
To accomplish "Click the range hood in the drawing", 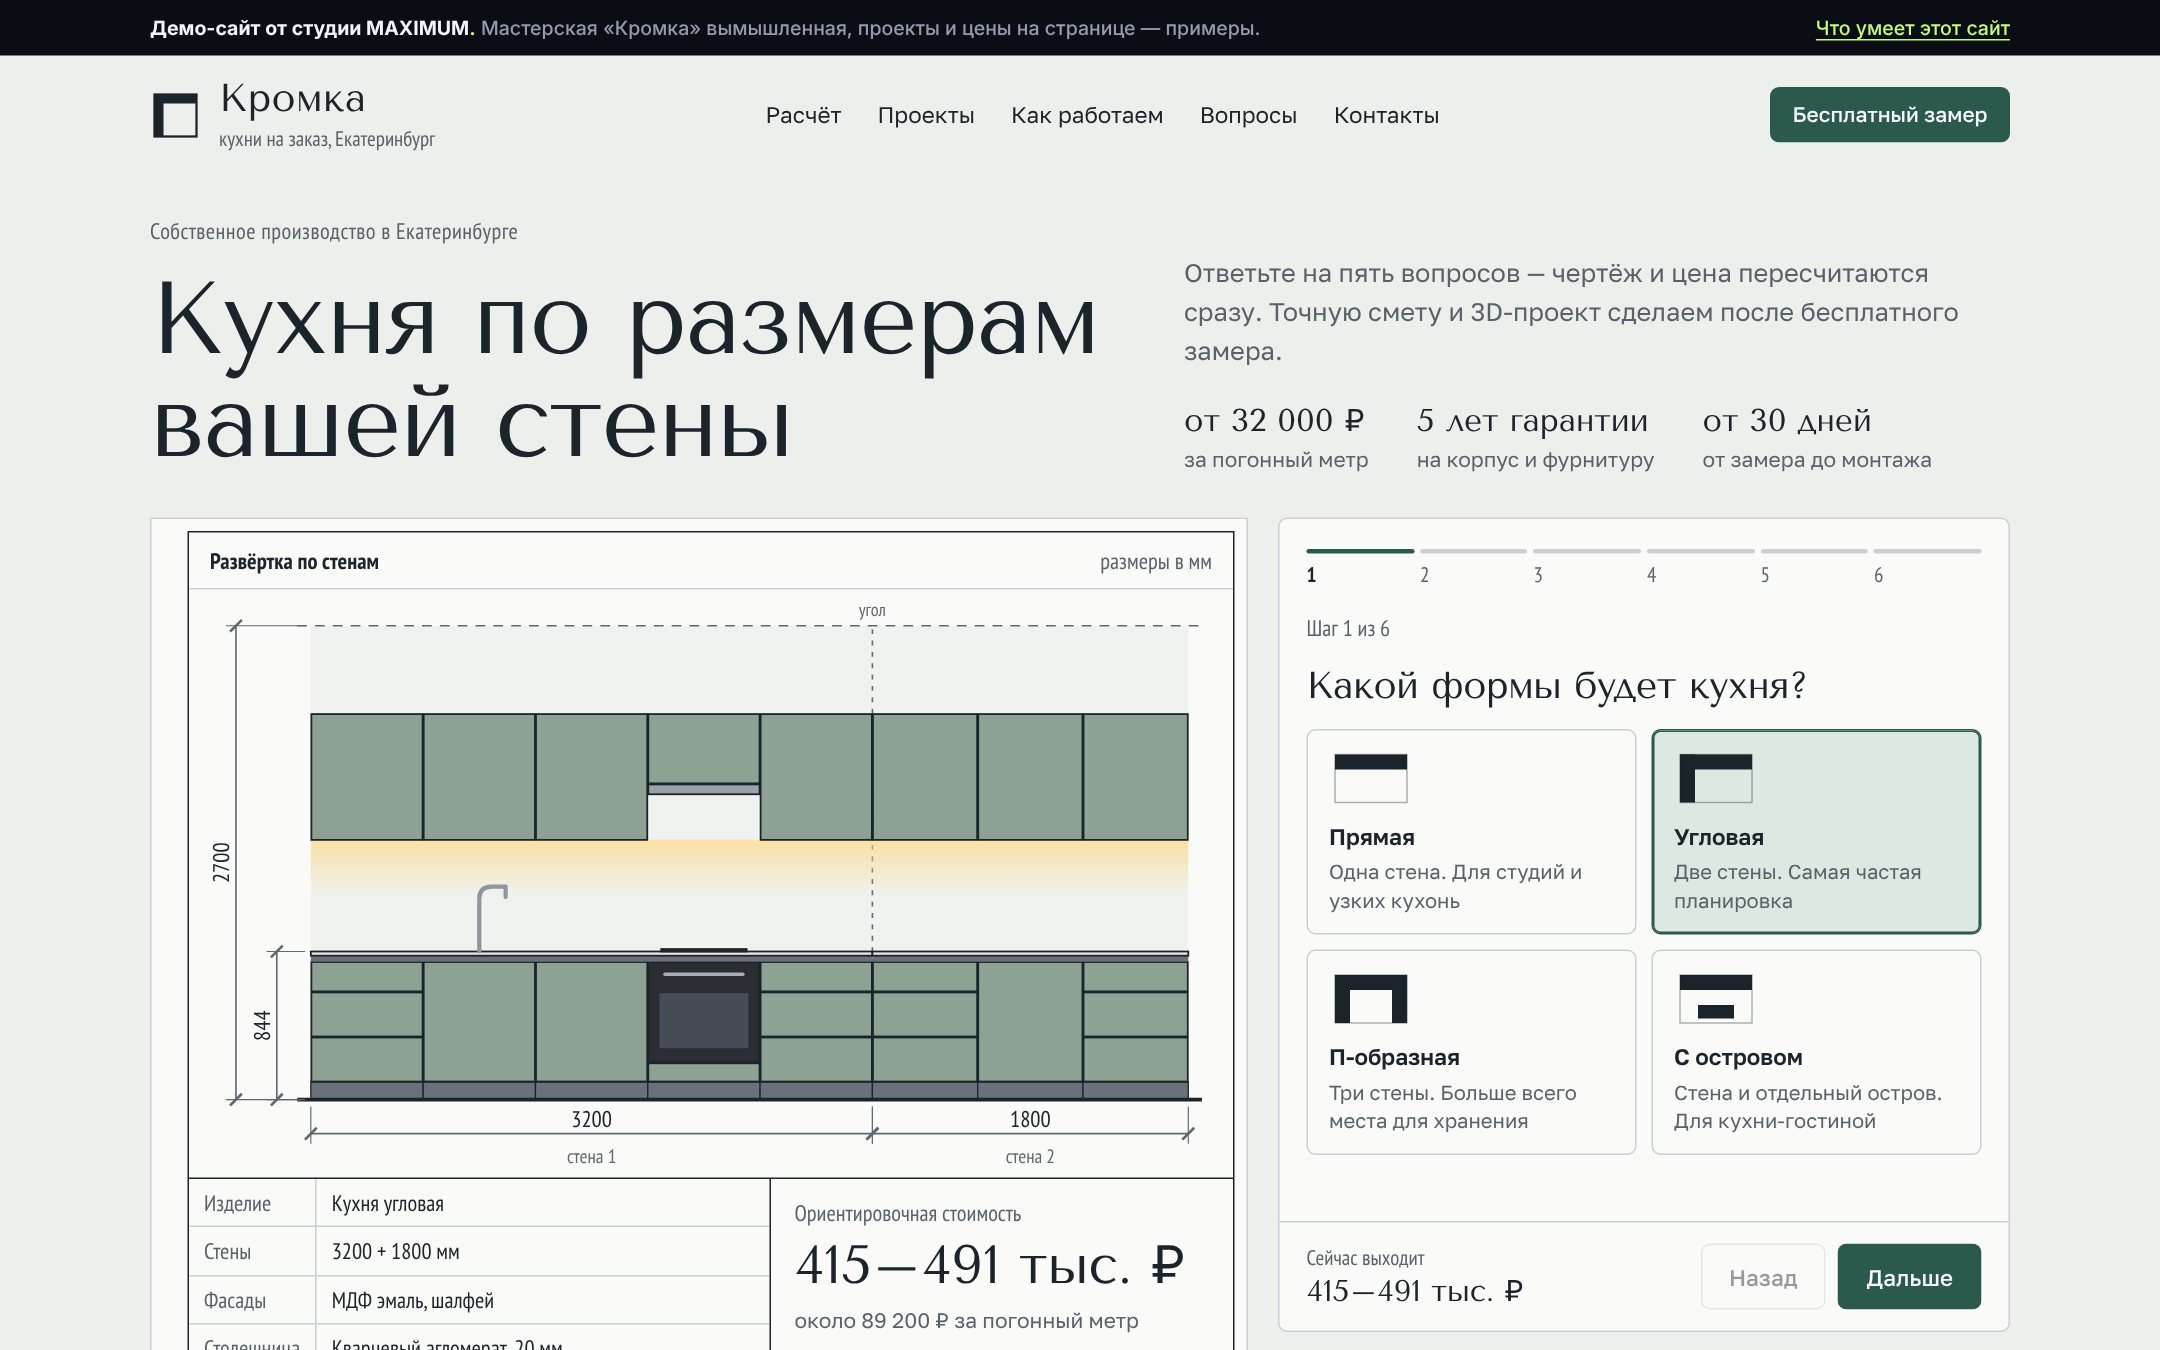I will click(703, 789).
